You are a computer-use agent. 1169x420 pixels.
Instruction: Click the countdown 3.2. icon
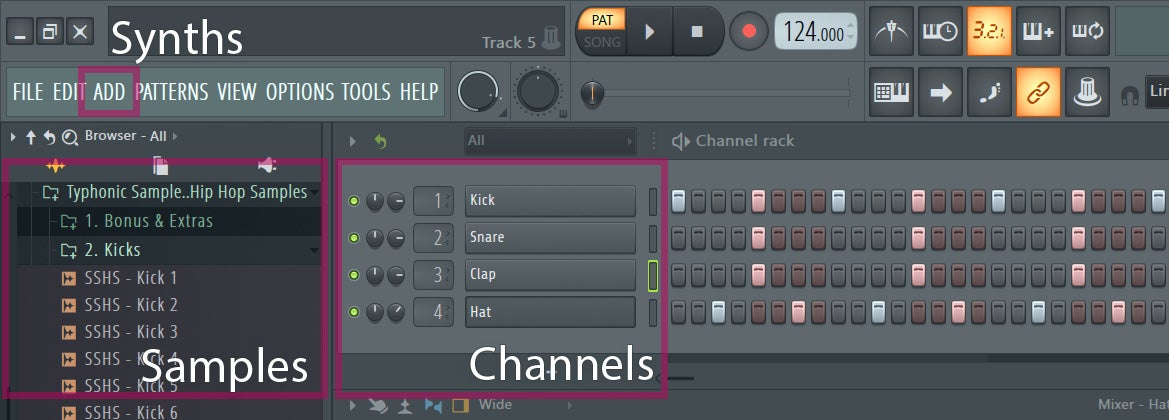988,32
